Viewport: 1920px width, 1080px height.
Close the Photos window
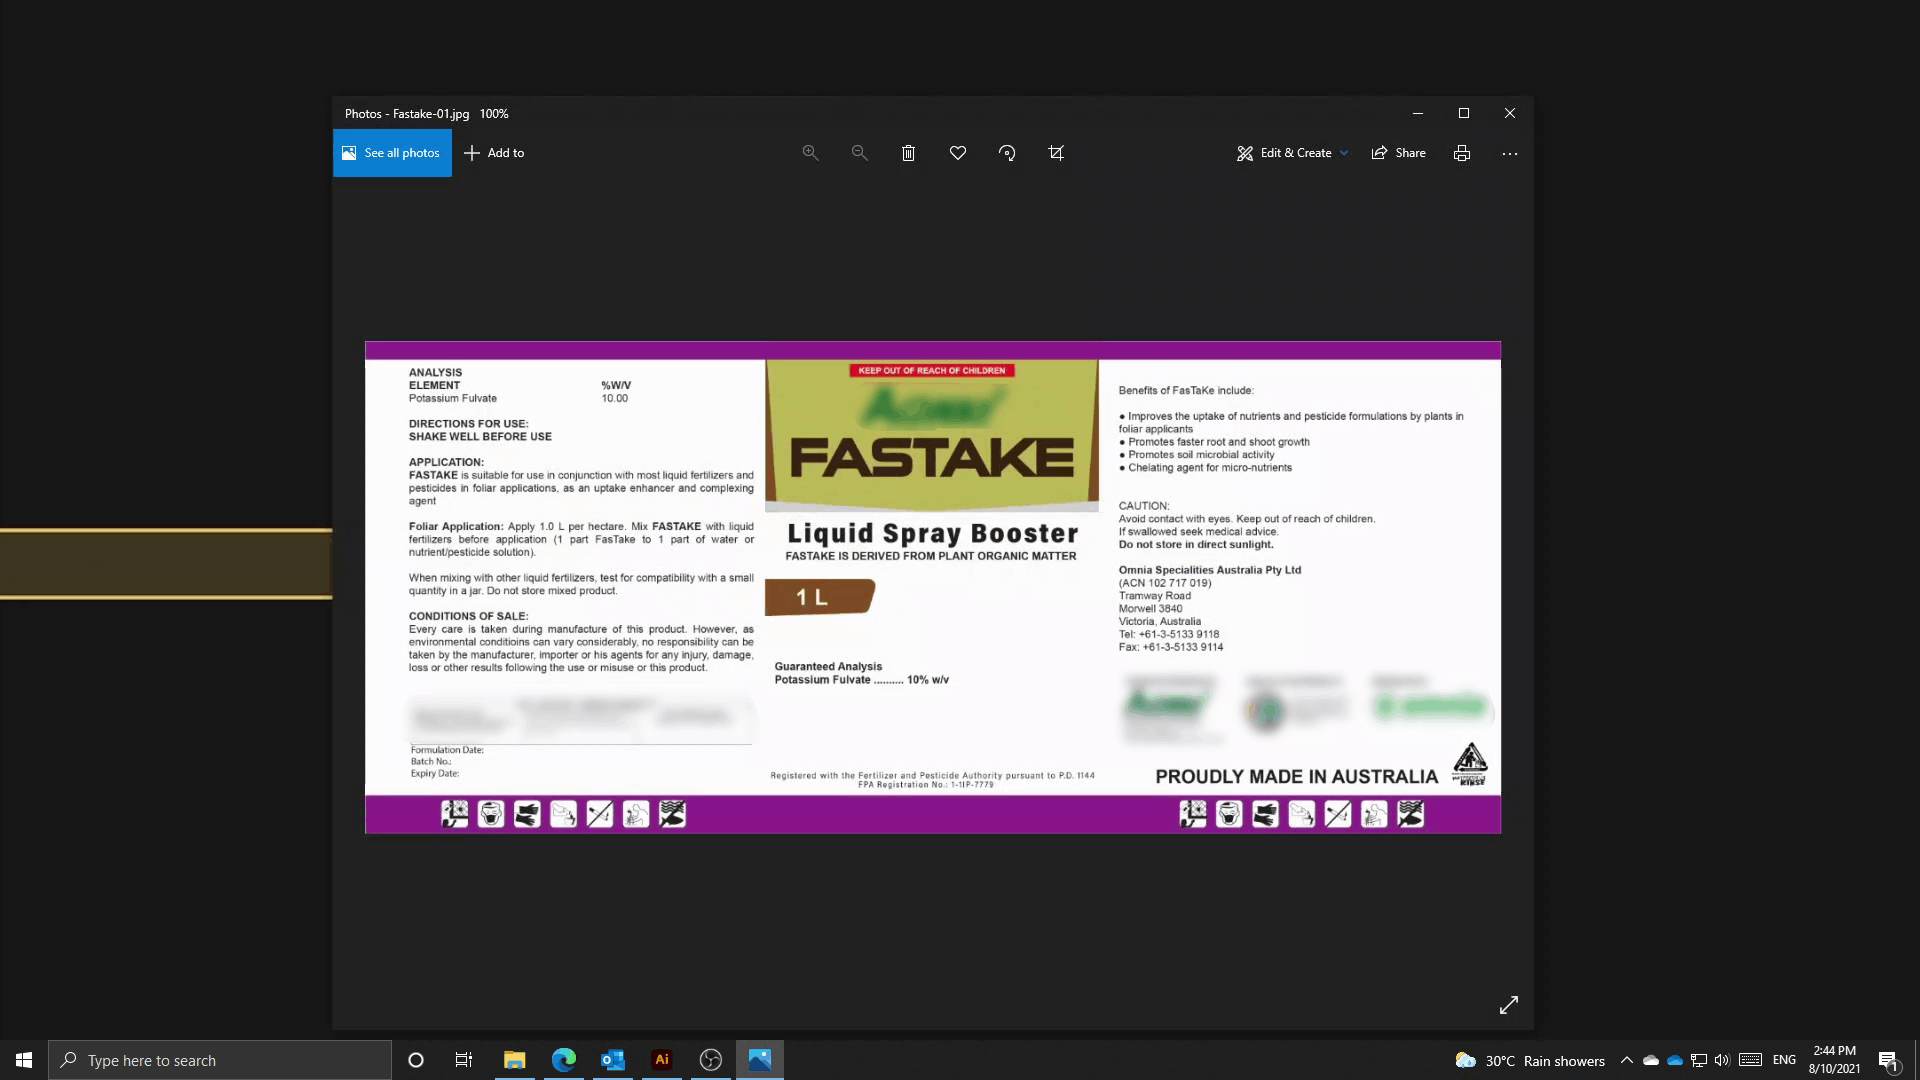click(1510, 113)
